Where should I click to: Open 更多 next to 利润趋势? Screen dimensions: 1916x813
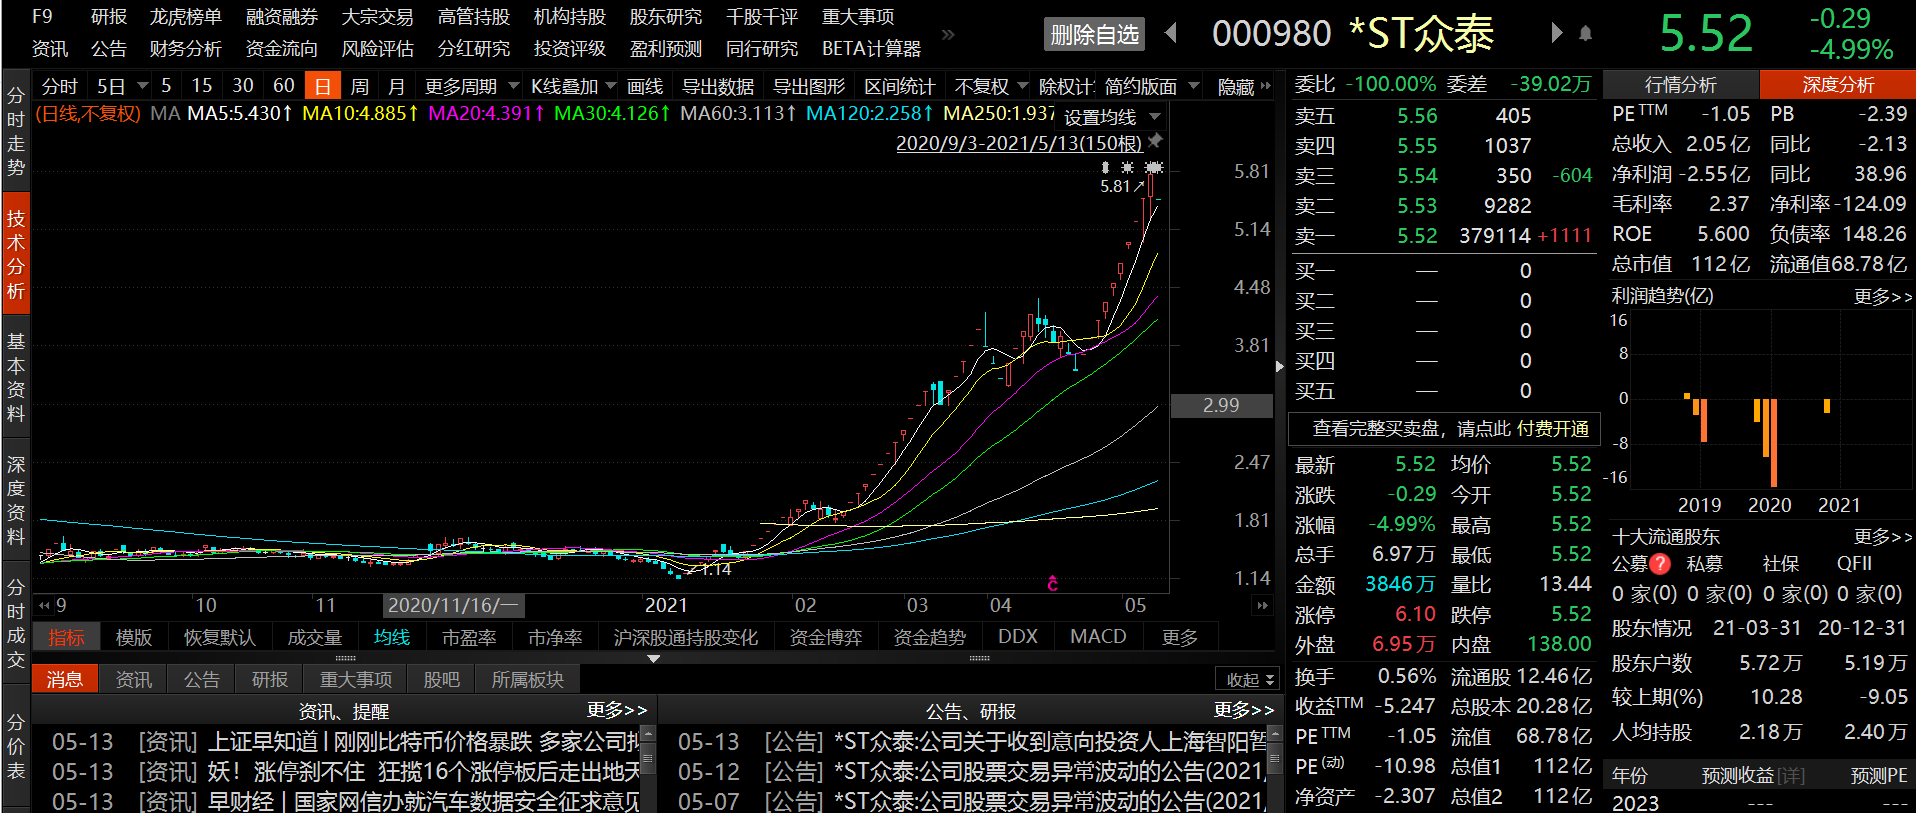1882,296
